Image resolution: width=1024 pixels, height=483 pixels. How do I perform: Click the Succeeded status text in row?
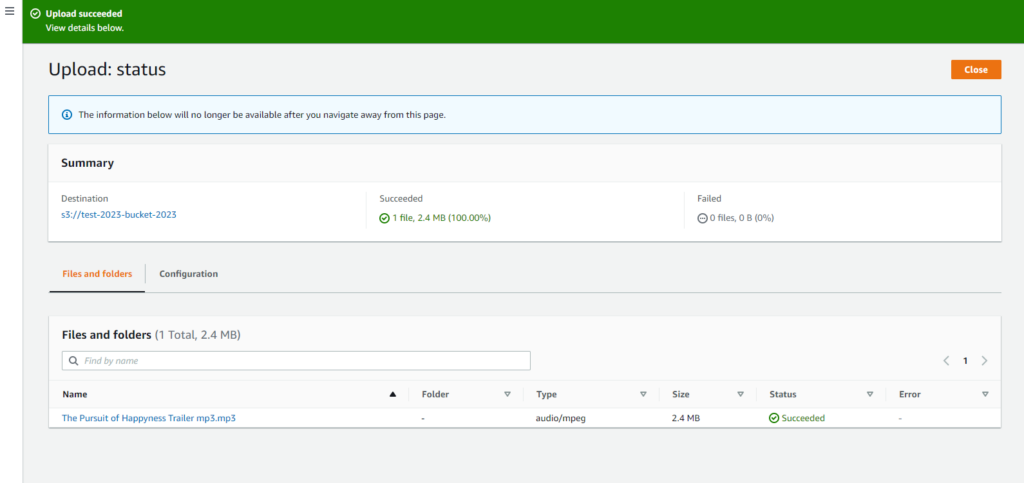click(x=803, y=418)
